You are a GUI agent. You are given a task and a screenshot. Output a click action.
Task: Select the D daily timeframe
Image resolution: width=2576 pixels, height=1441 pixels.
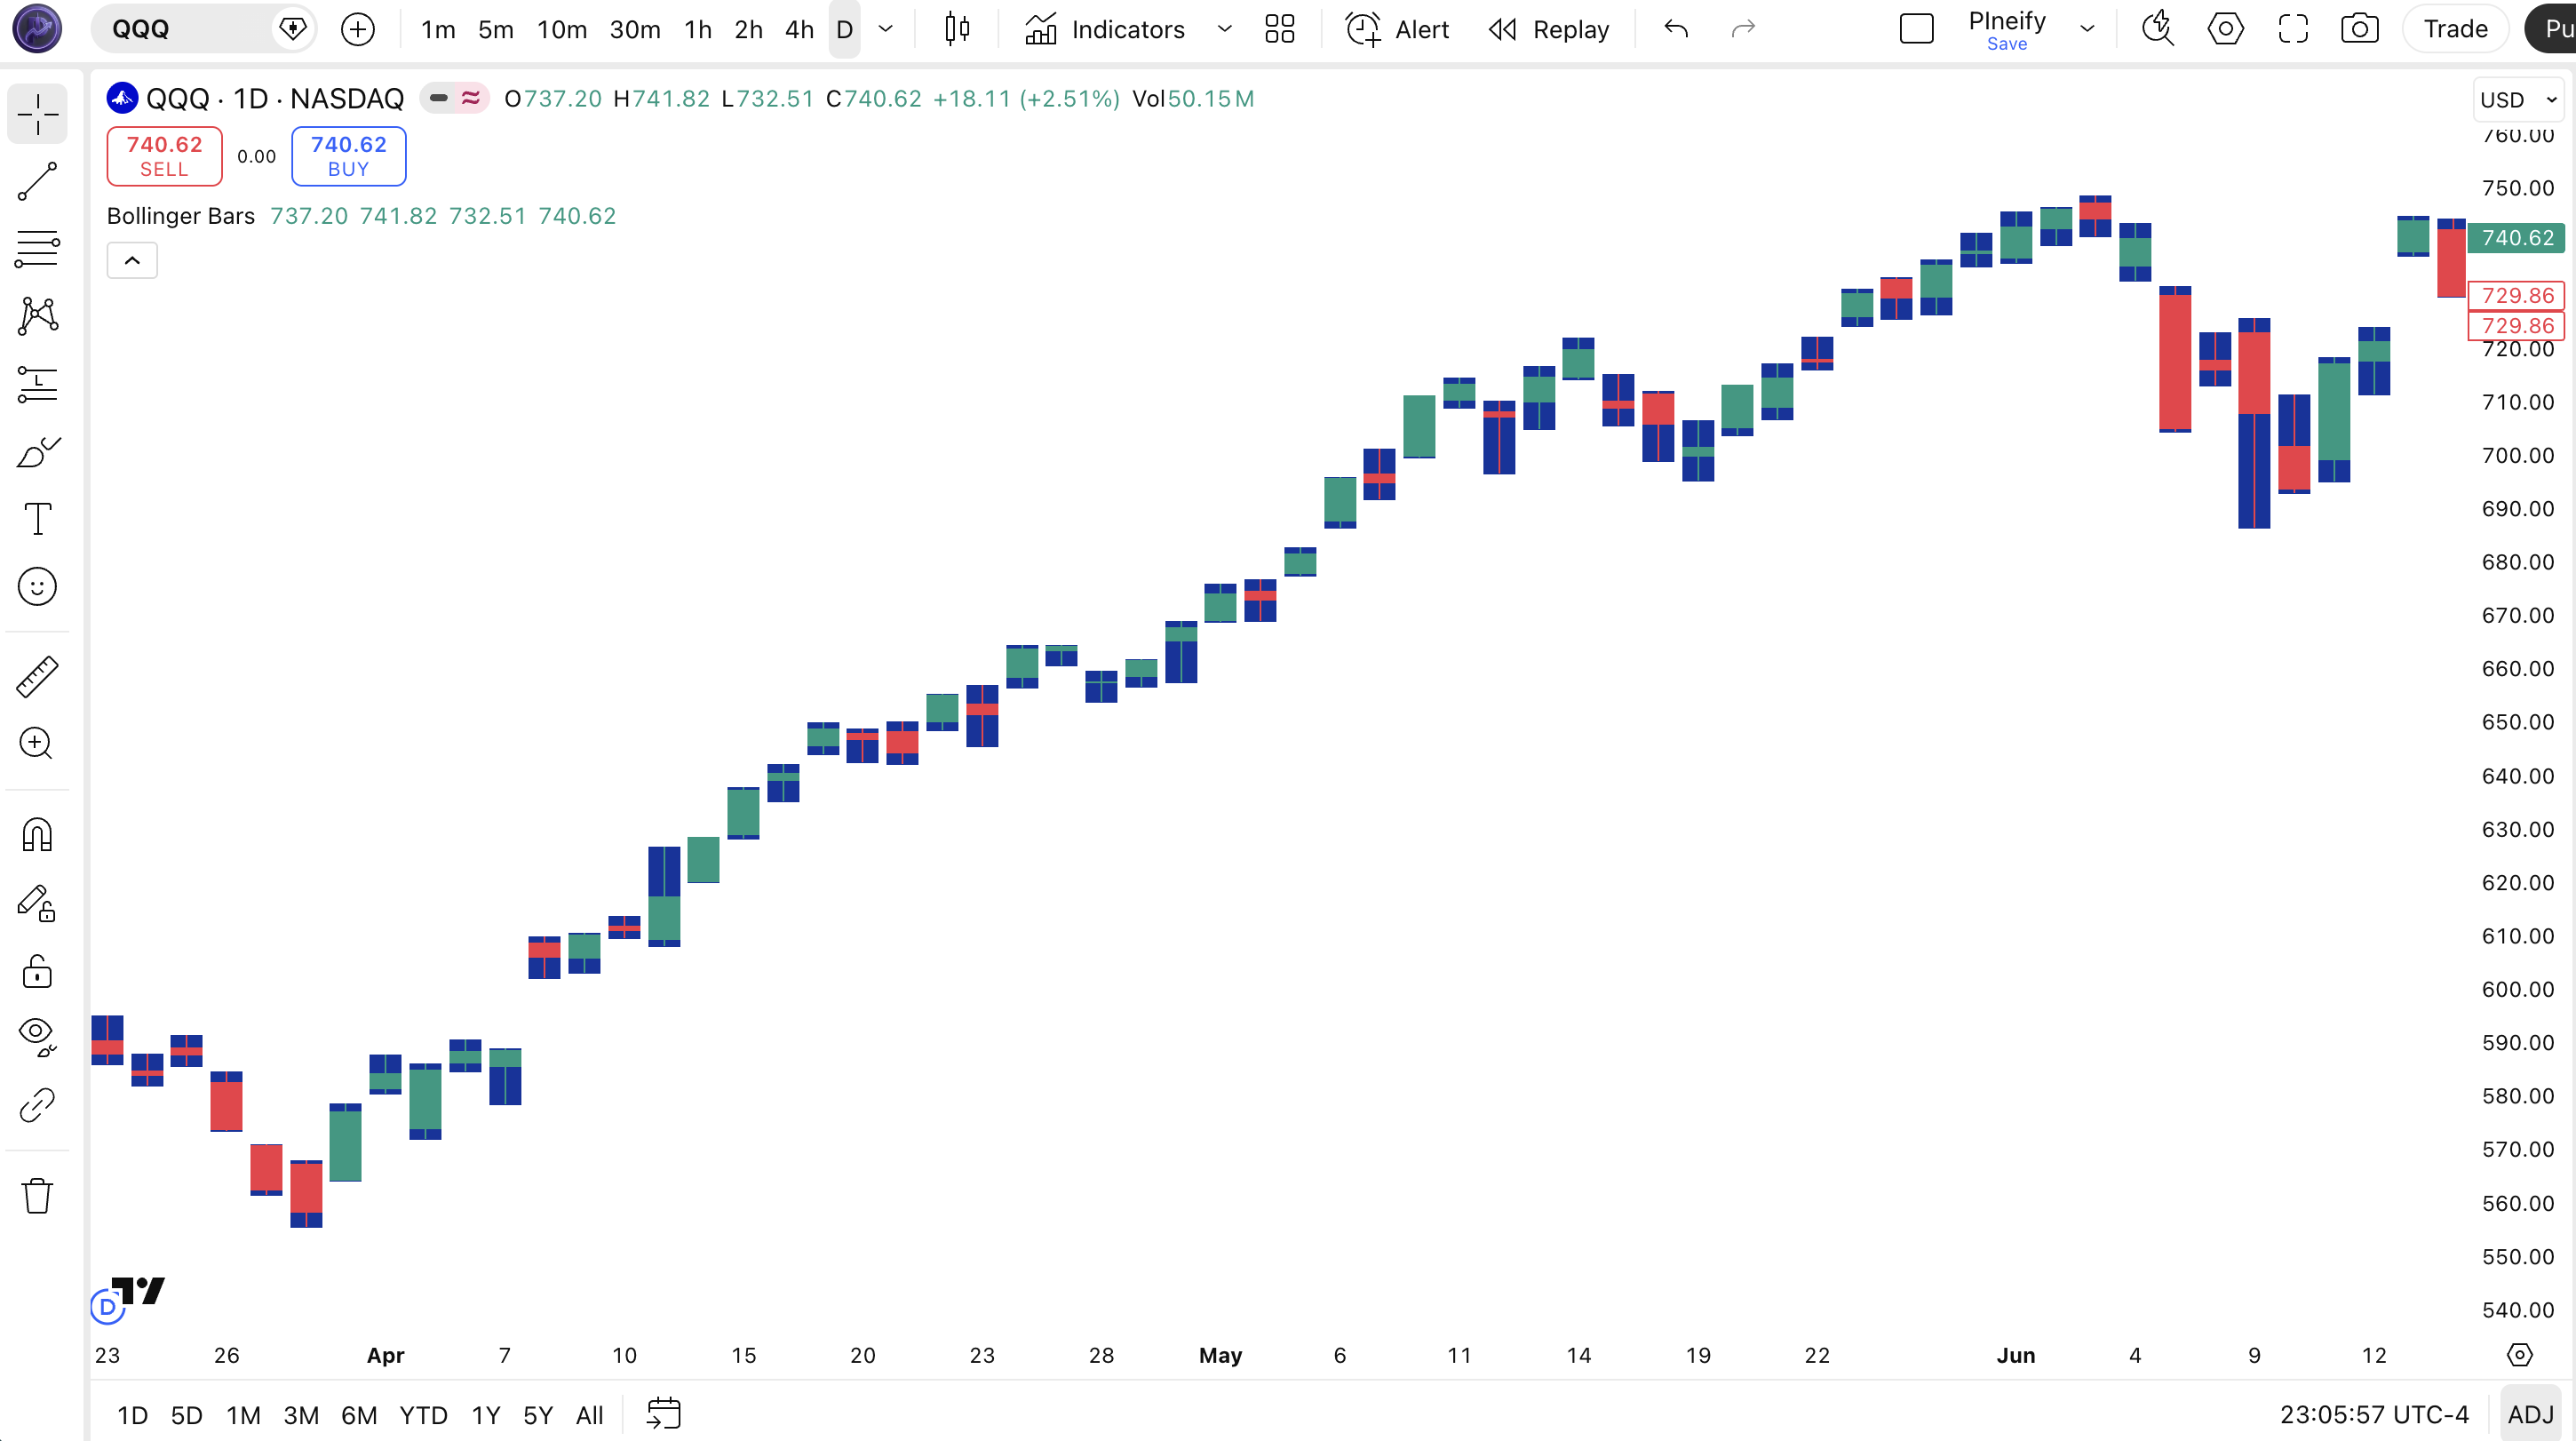point(844,29)
